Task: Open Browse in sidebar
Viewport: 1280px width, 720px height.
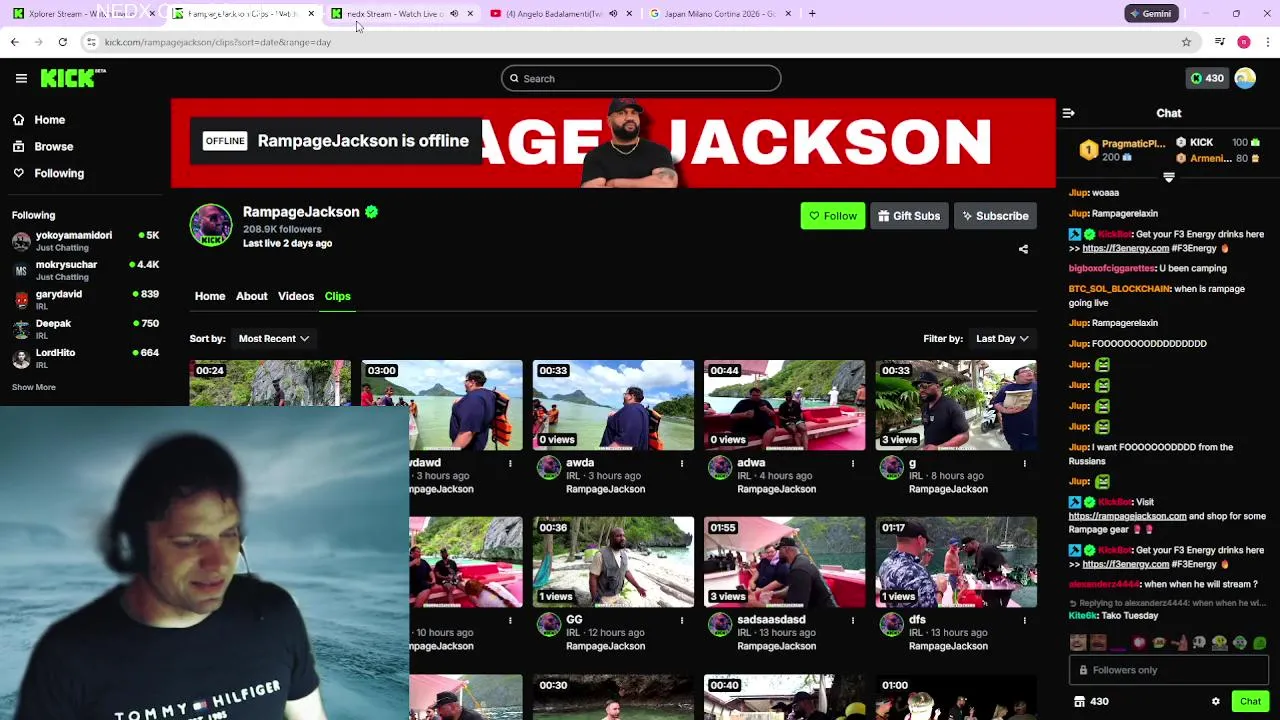Action: pyautogui.click(x=53, y=146)
